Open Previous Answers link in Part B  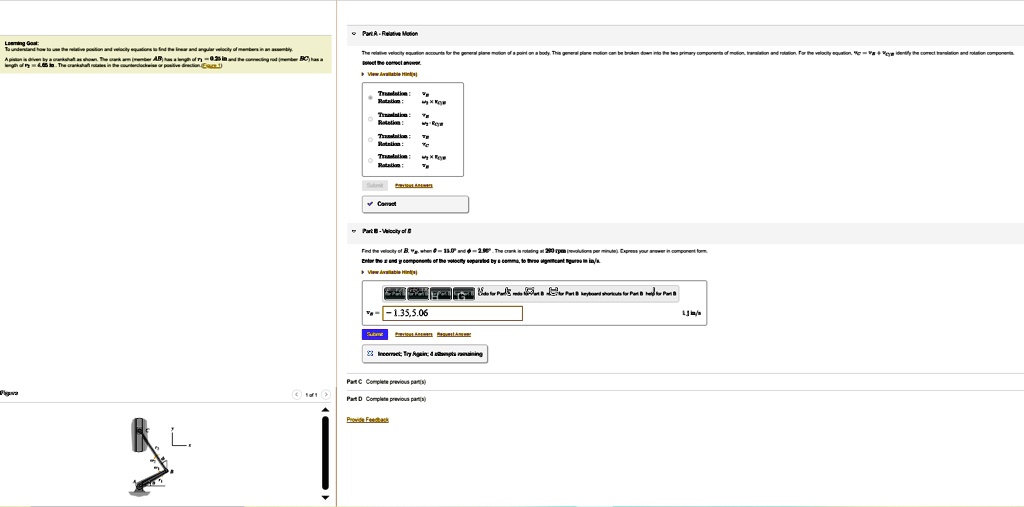point(413,335)
